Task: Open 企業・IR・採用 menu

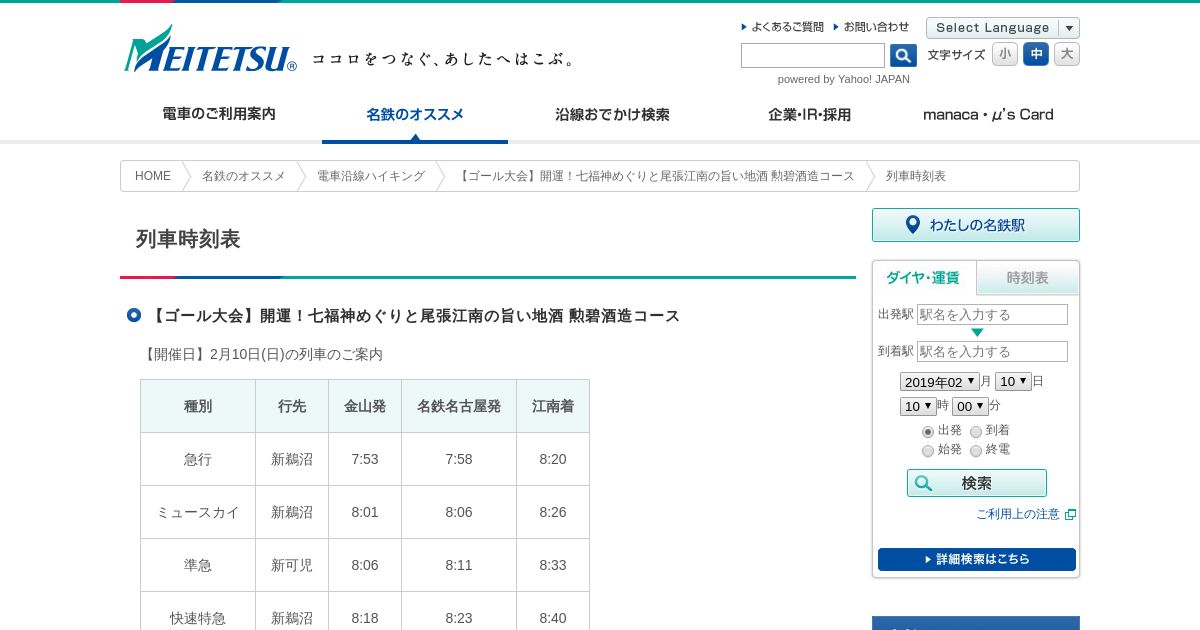Action: pos(809,114)
